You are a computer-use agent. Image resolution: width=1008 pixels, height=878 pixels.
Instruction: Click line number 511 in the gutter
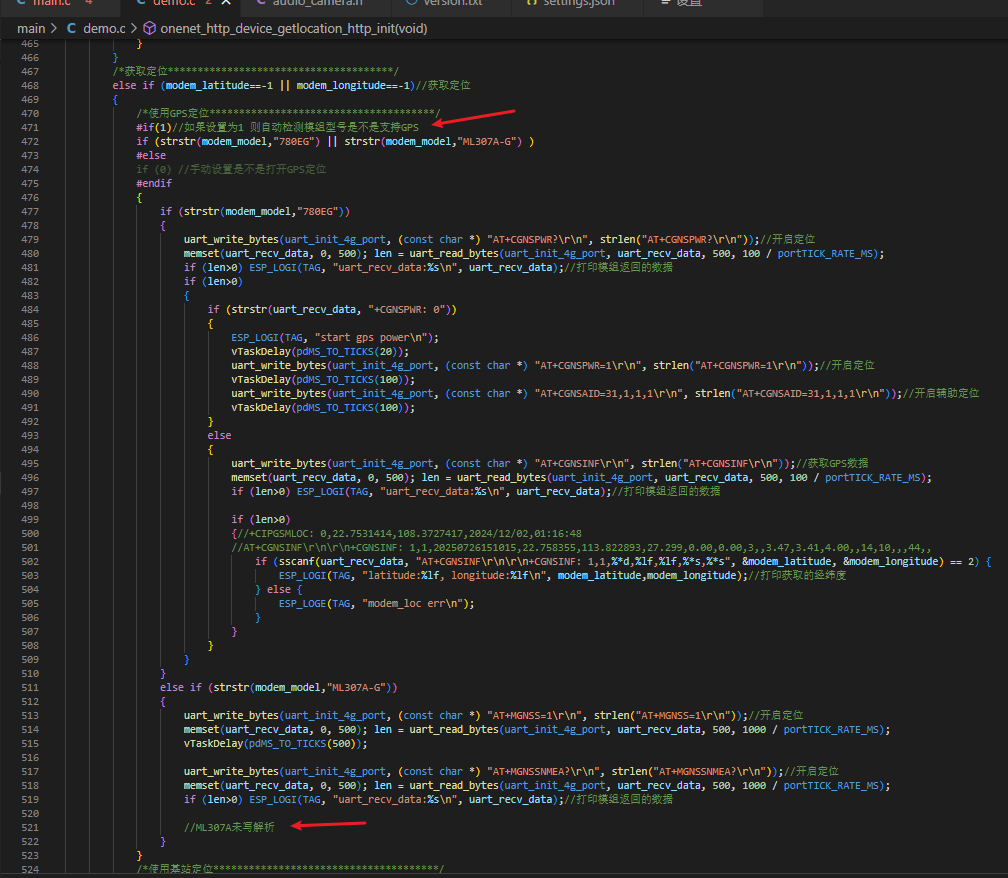click(30, 687)
